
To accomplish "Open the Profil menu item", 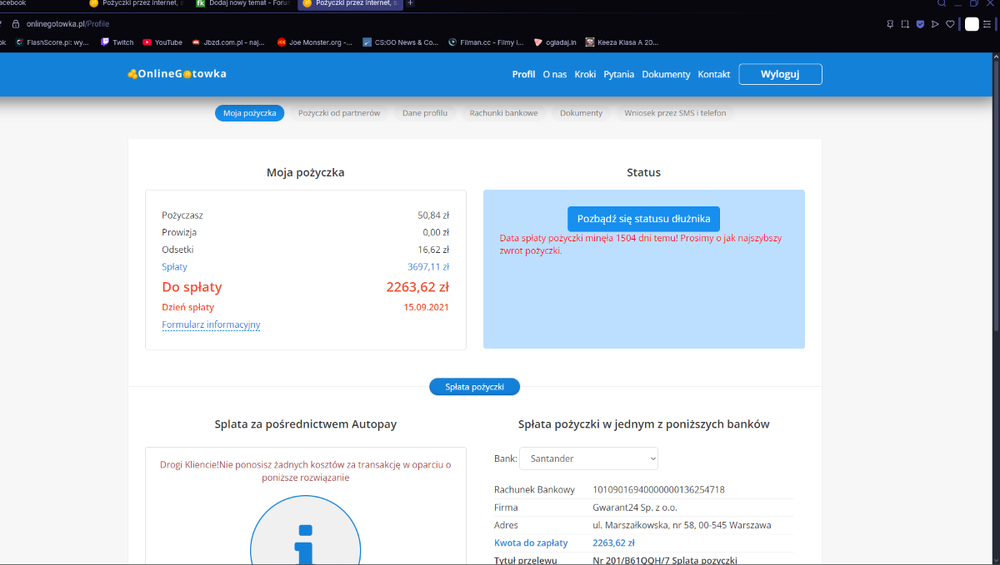I will (524, 75).
